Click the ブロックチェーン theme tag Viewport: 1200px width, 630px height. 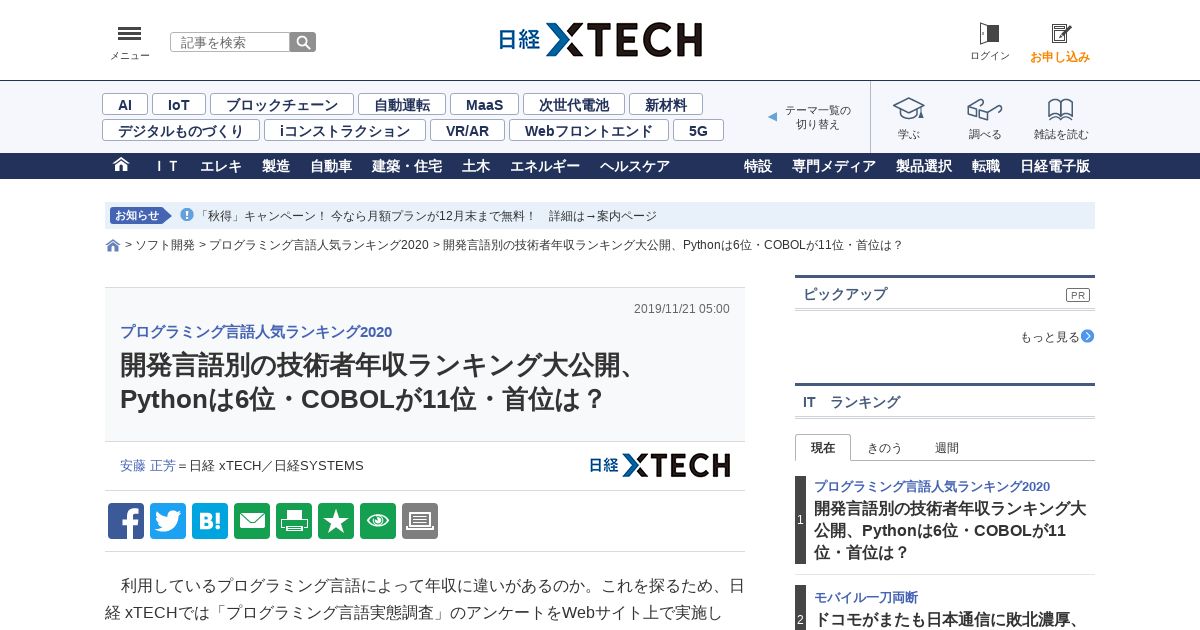pyautogui.click(x=282, y=104)
